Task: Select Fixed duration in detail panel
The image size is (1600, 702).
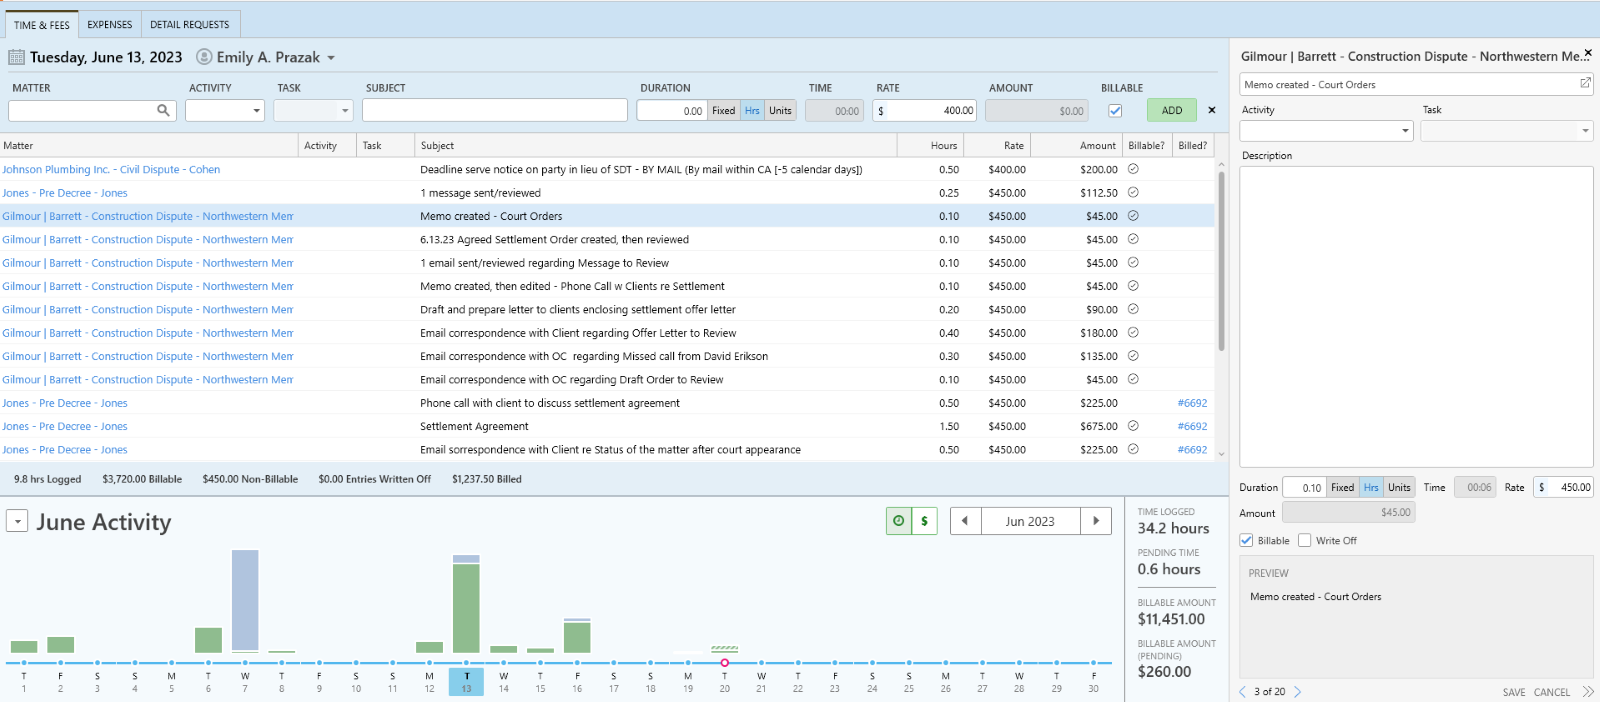Action: 1342,488
